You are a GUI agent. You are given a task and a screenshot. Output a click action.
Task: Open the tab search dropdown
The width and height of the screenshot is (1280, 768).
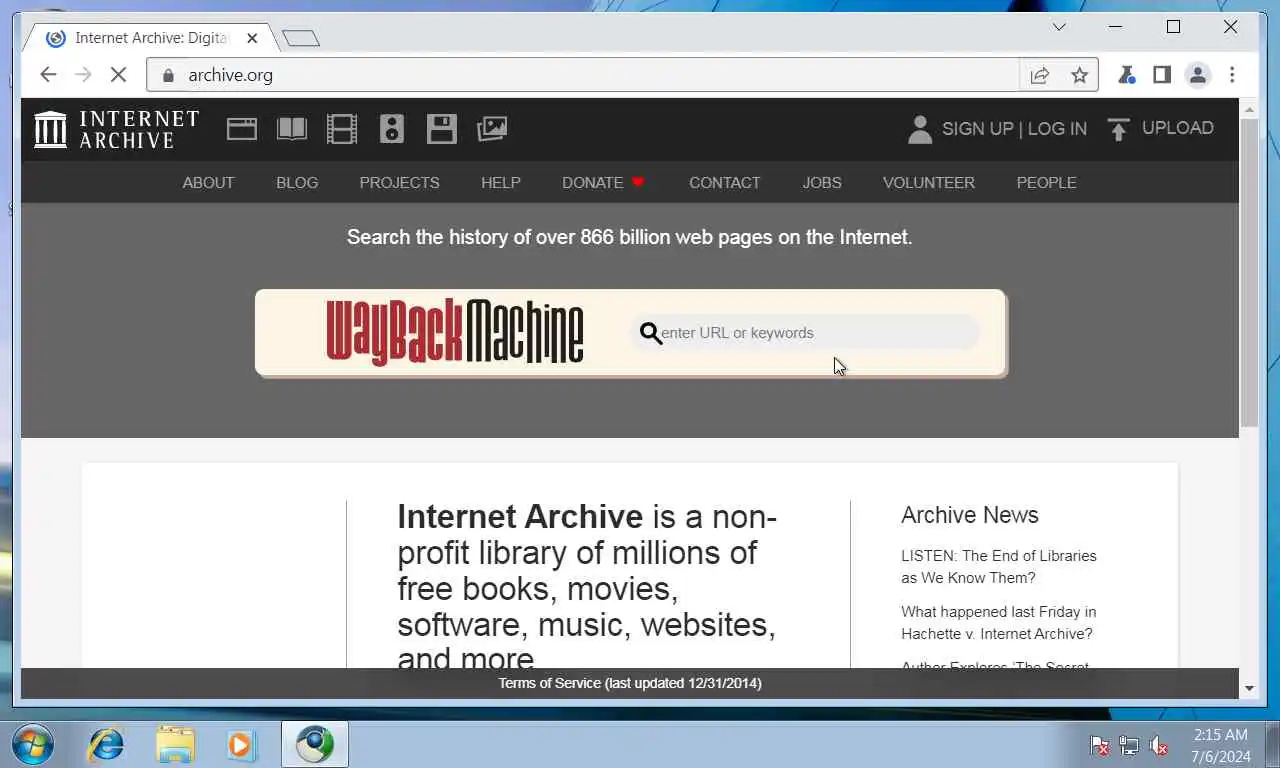coord(1059,27)
